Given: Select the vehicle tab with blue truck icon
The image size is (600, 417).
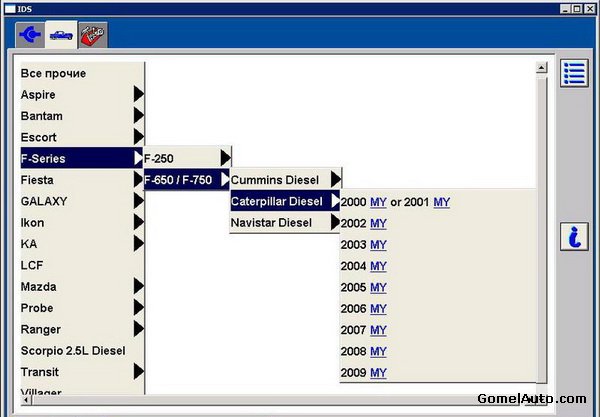Looking at the screenshot, I should click(x=61, y=35).
